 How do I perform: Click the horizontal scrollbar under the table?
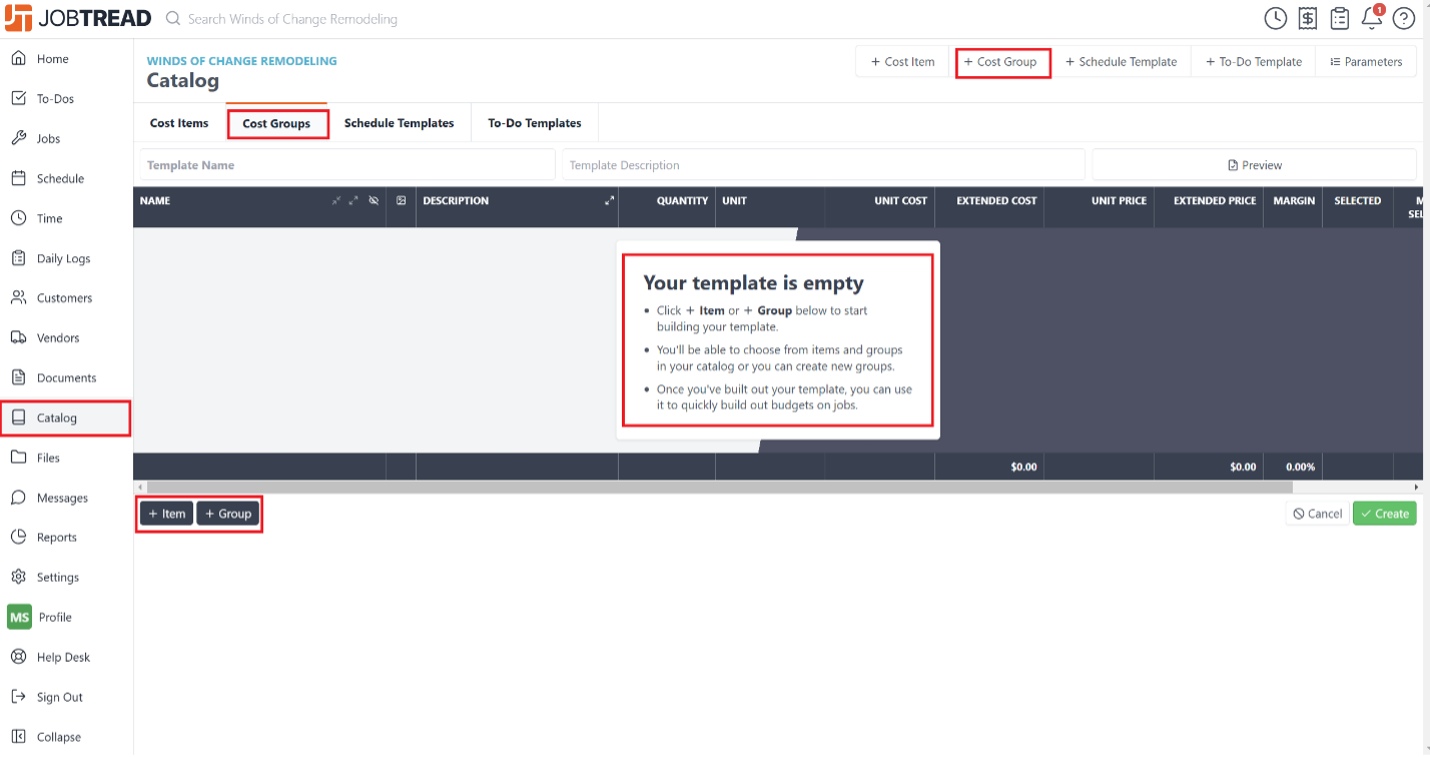click(x=720, y=487)
